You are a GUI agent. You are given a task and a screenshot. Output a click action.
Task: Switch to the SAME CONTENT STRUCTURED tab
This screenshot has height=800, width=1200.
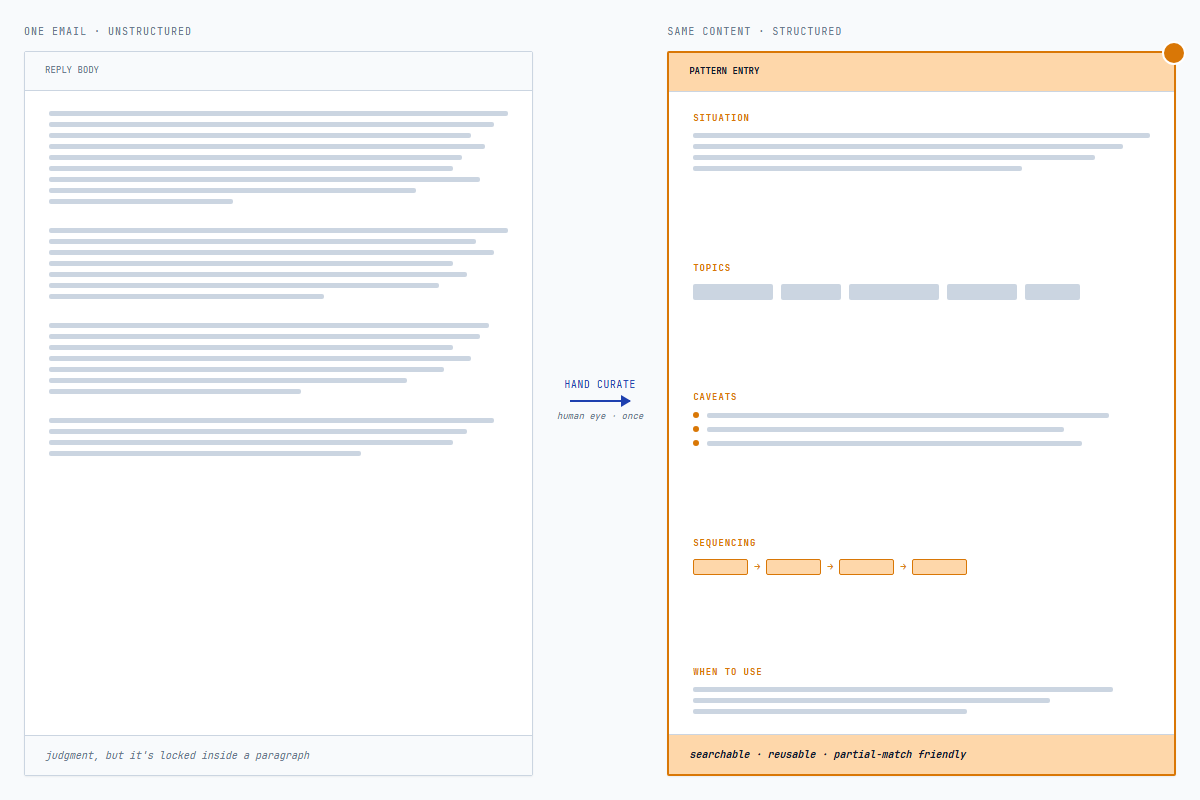click(755, 31)
